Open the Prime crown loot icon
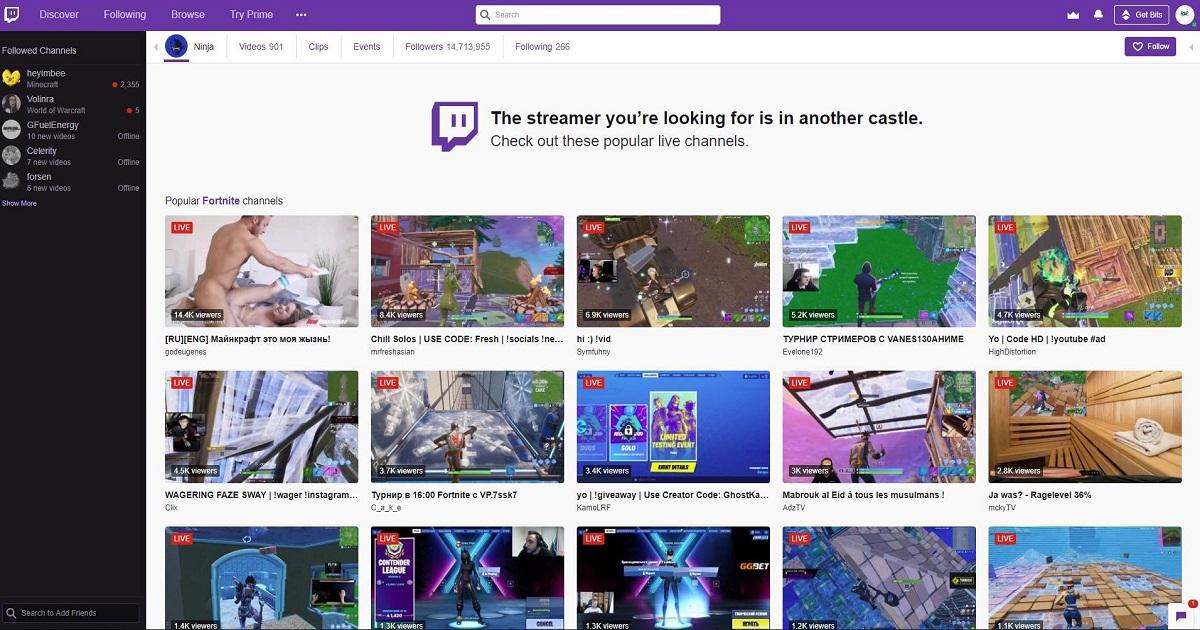Viewport: 1200px width, 630px height. (x=1074, y=15)
